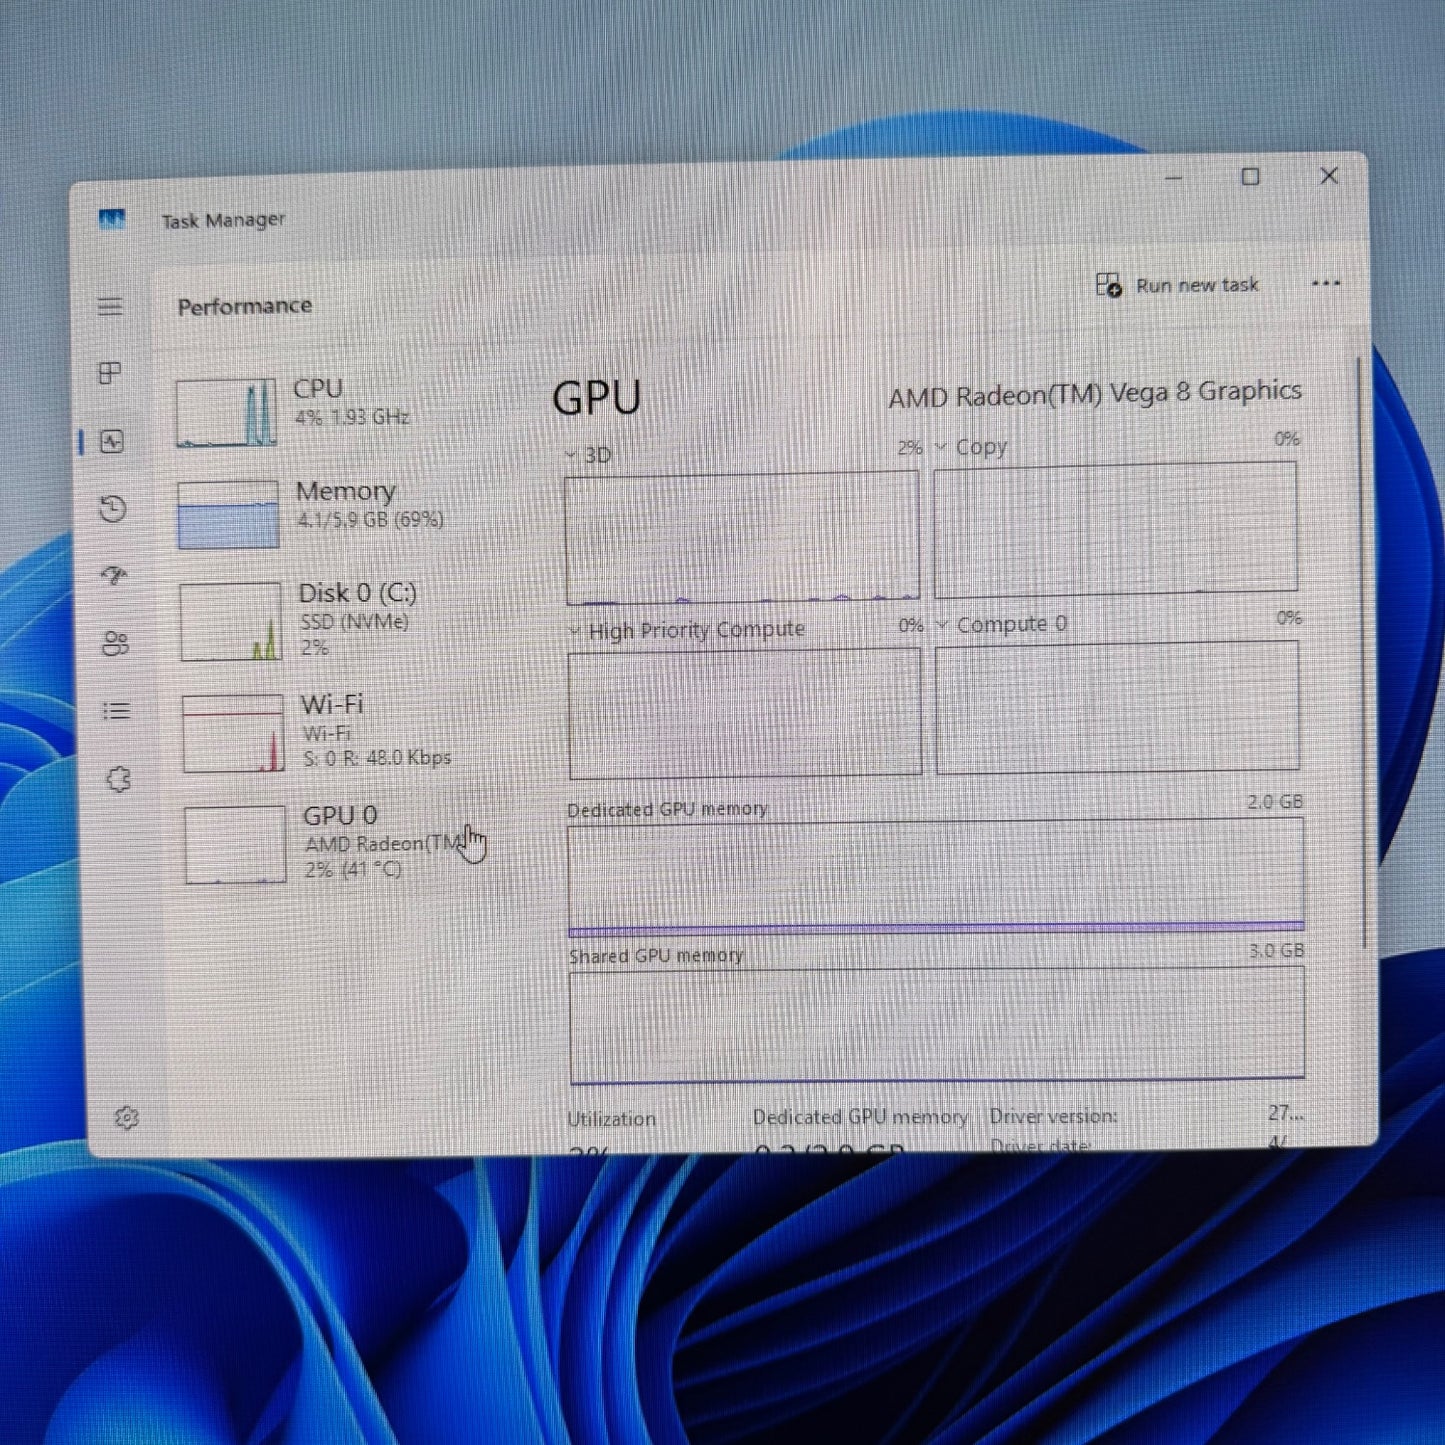
Task: Click the CPU usage mini graph
Action: point(226,412)
